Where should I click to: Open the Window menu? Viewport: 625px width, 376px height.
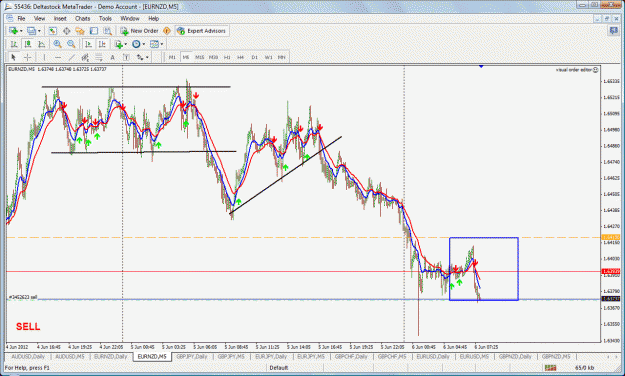130,18
